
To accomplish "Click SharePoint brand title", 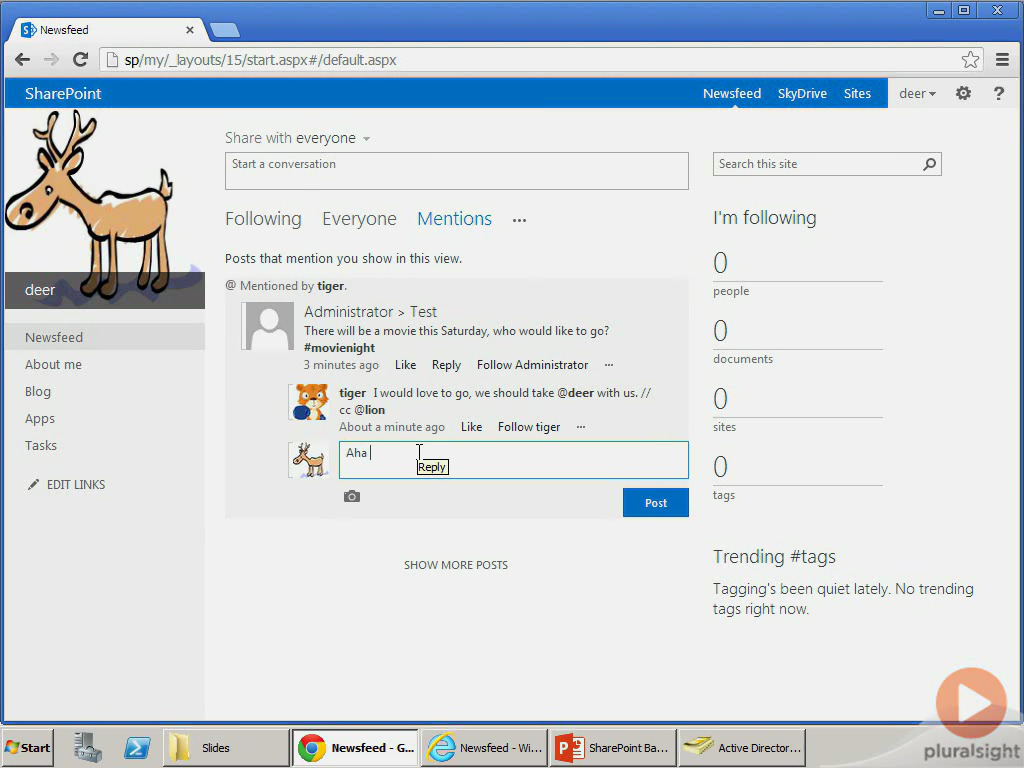I will [x=63, y=93].
